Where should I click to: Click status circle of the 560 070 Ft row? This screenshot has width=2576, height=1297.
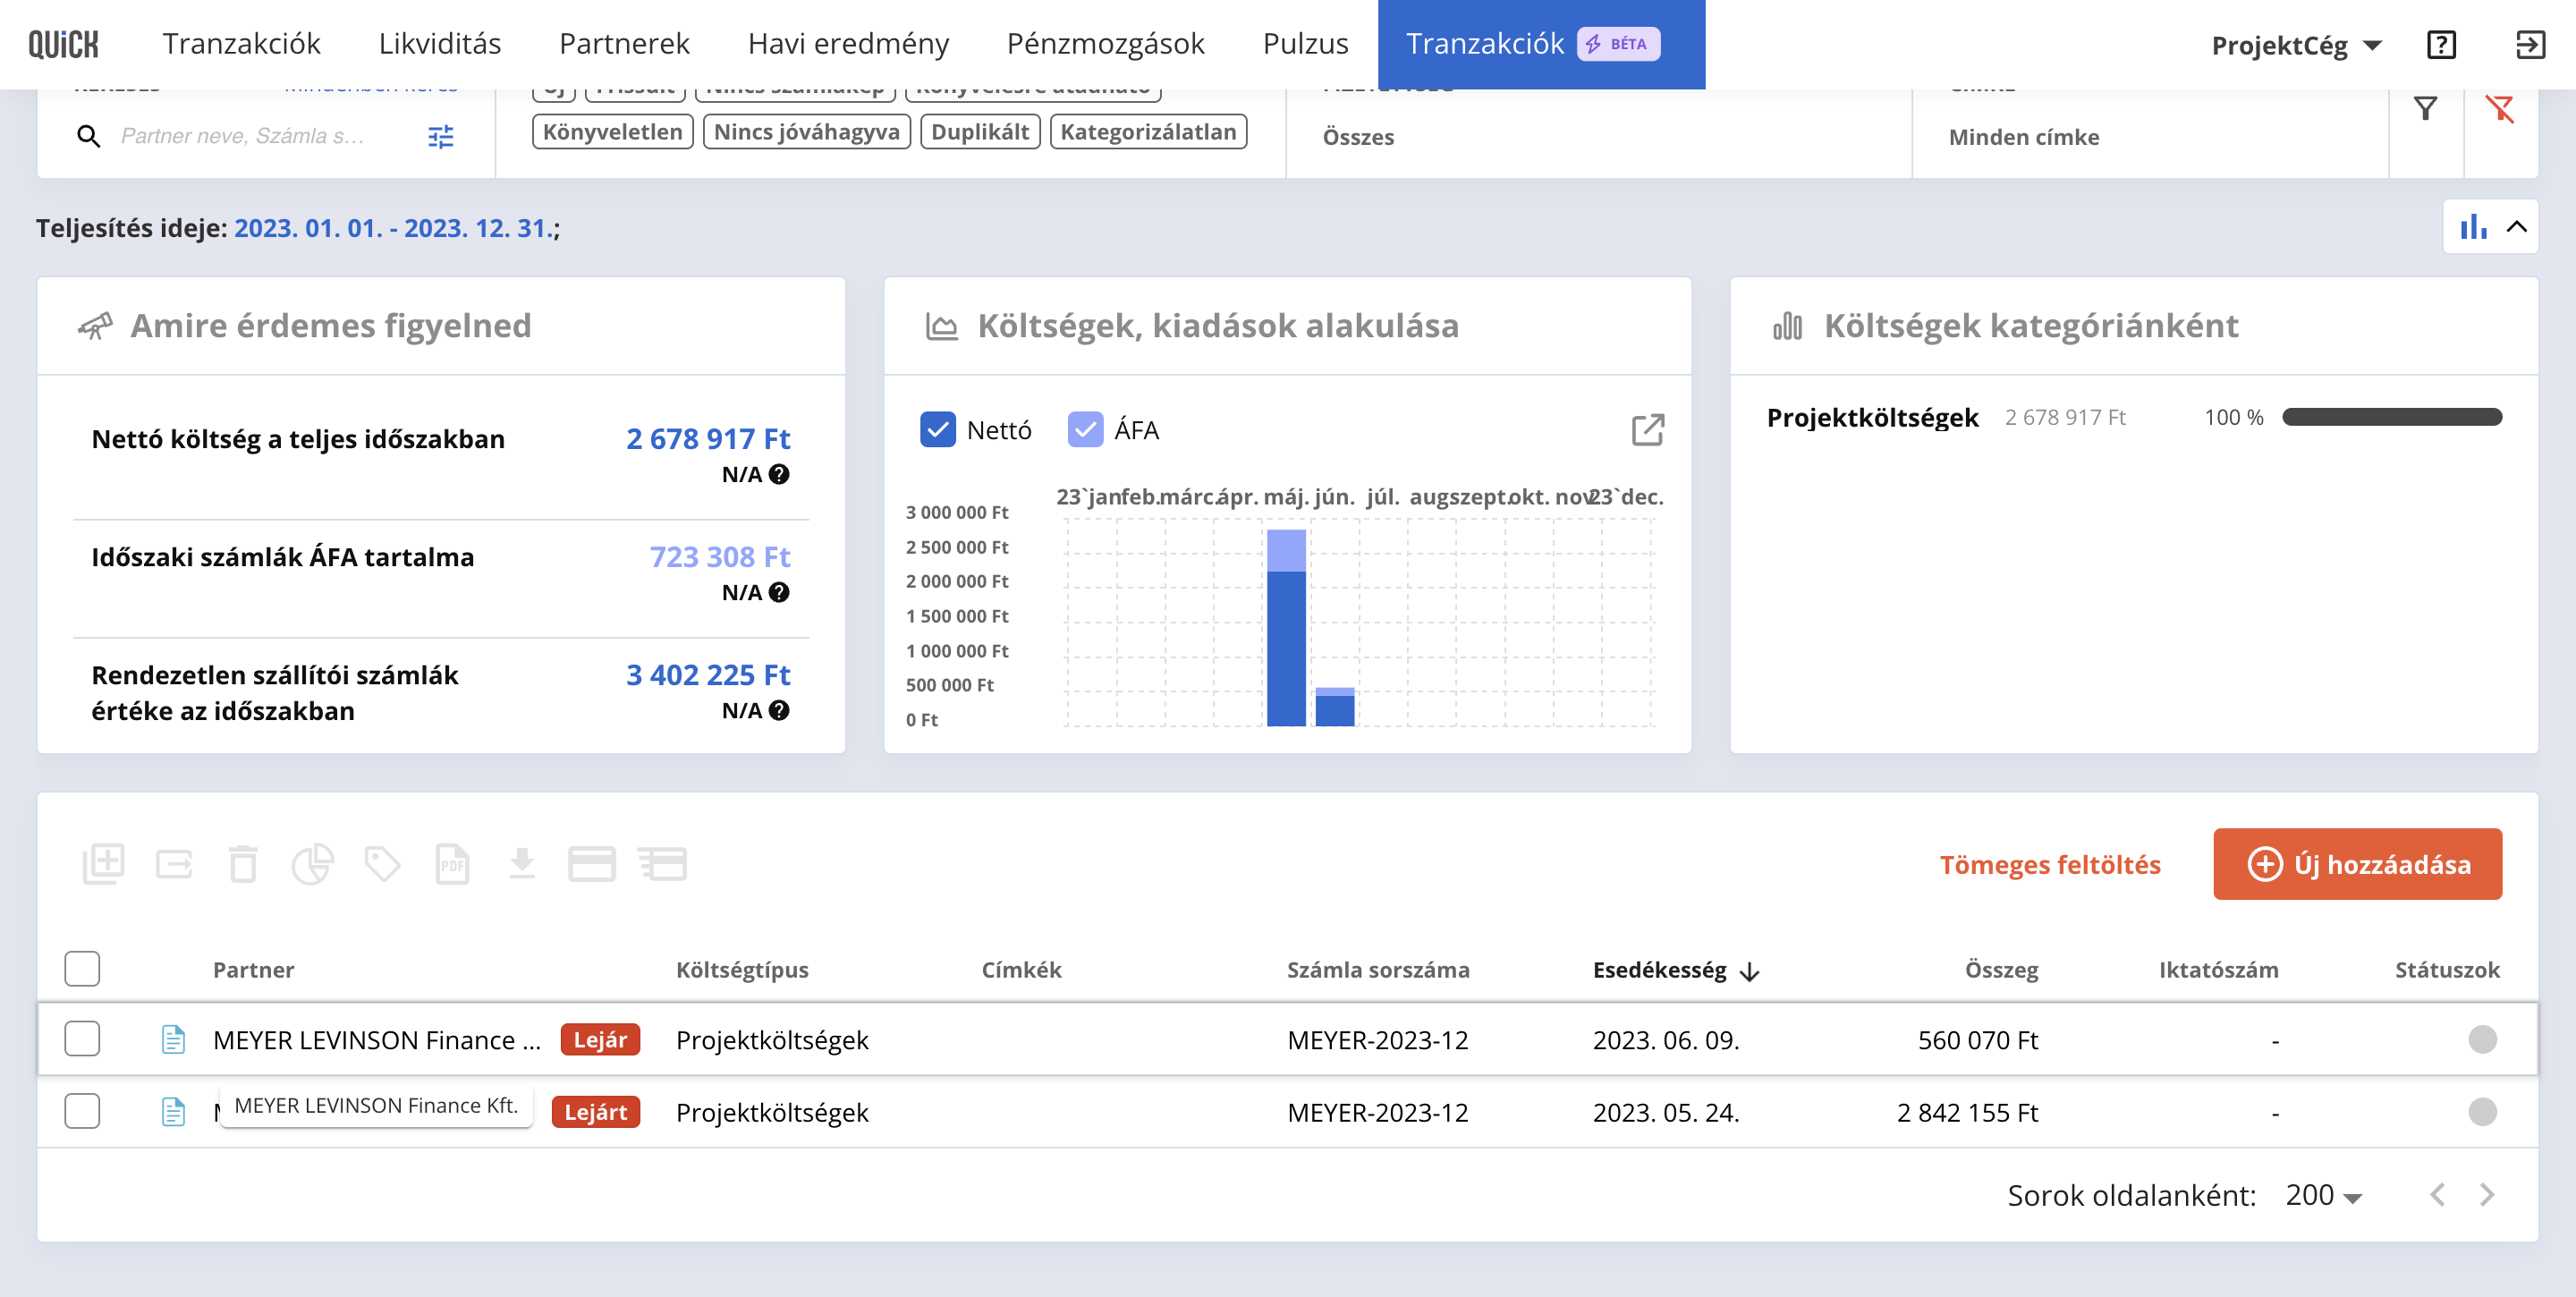pos(2482,1040)
